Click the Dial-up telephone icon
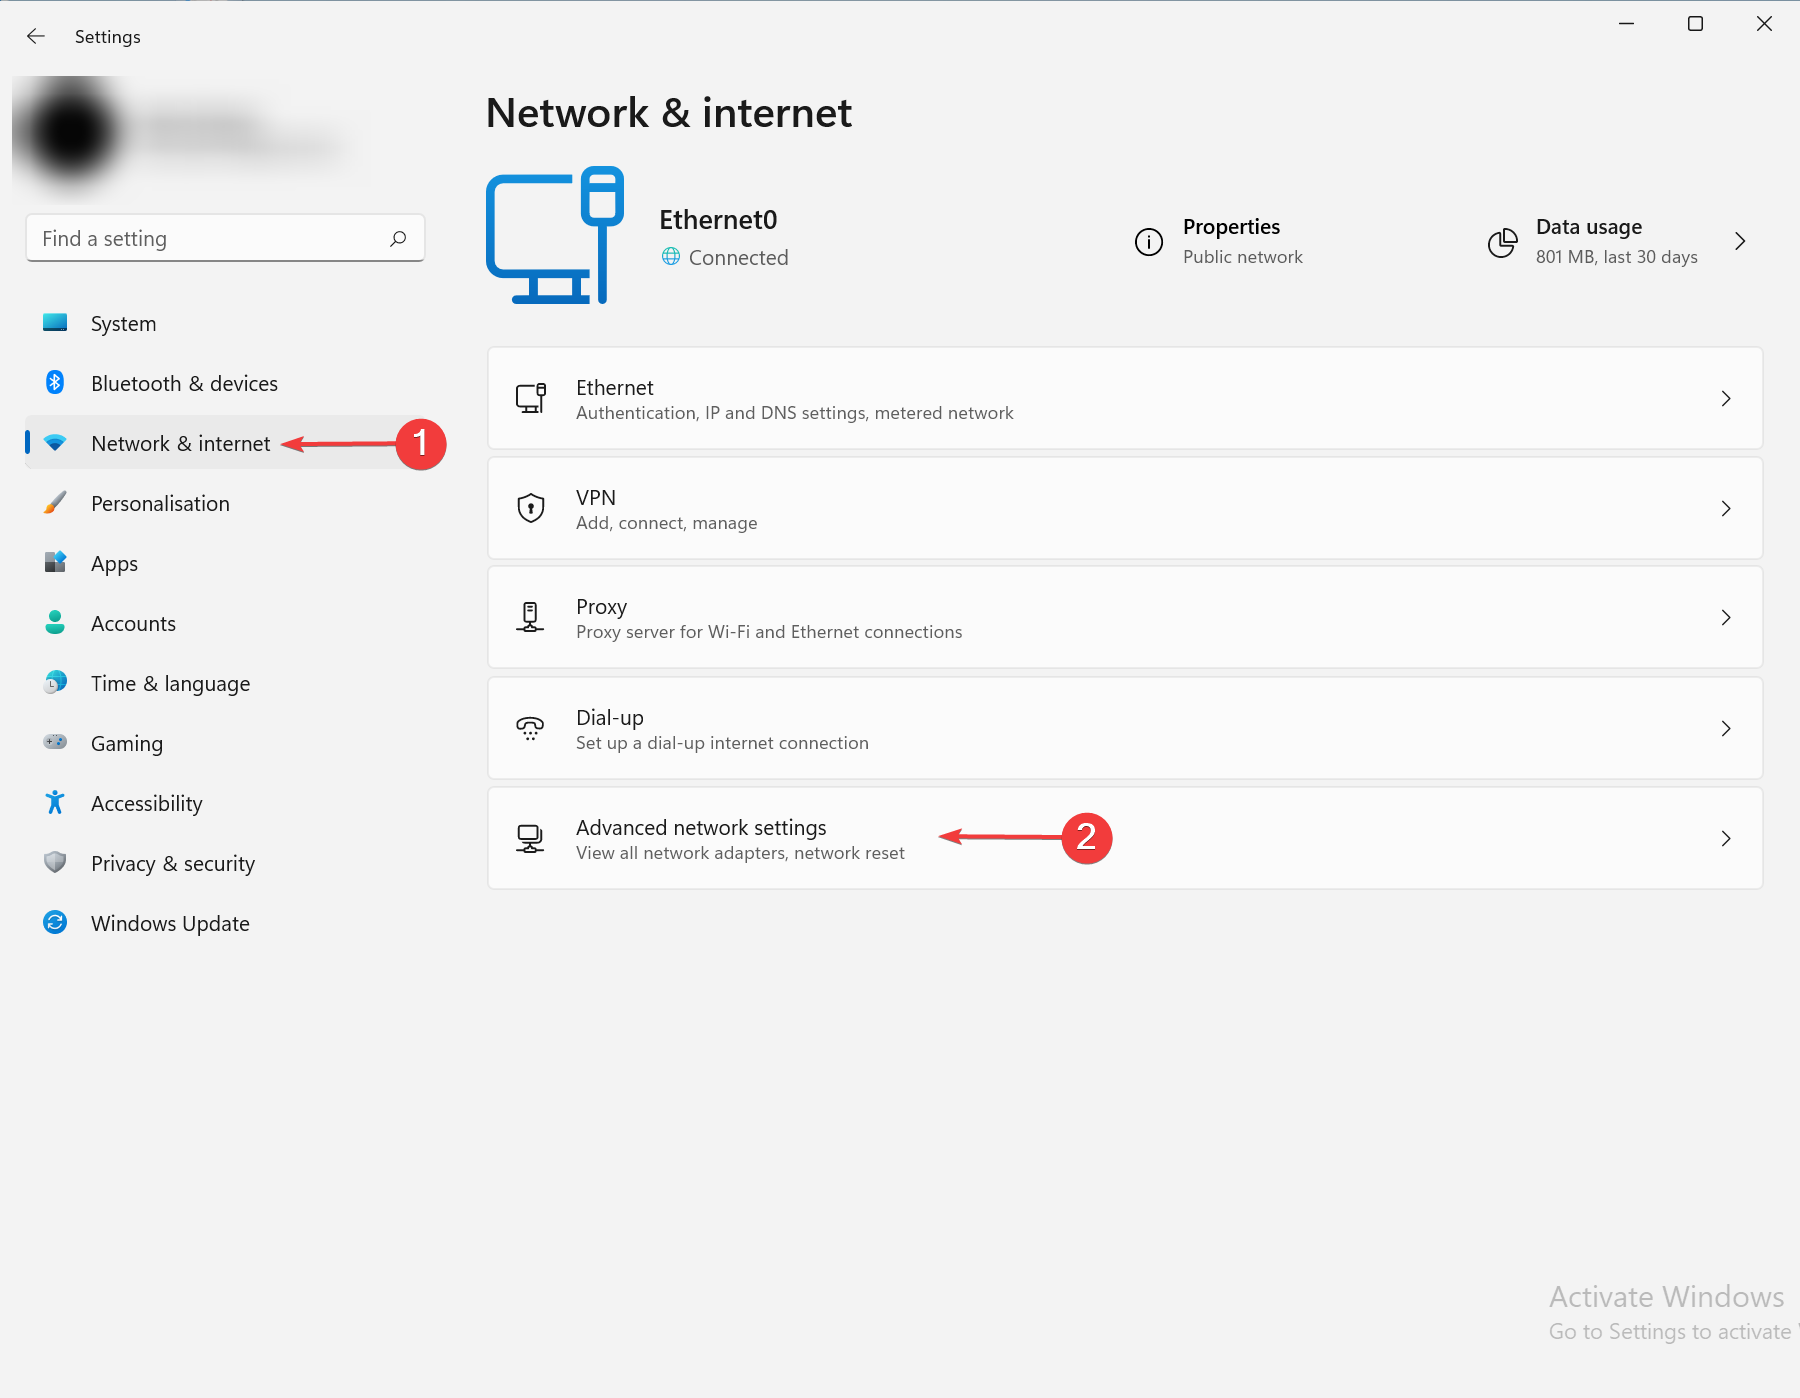Image resolution: width=1800 pixels, height=1398 pixels. [530, 728]
